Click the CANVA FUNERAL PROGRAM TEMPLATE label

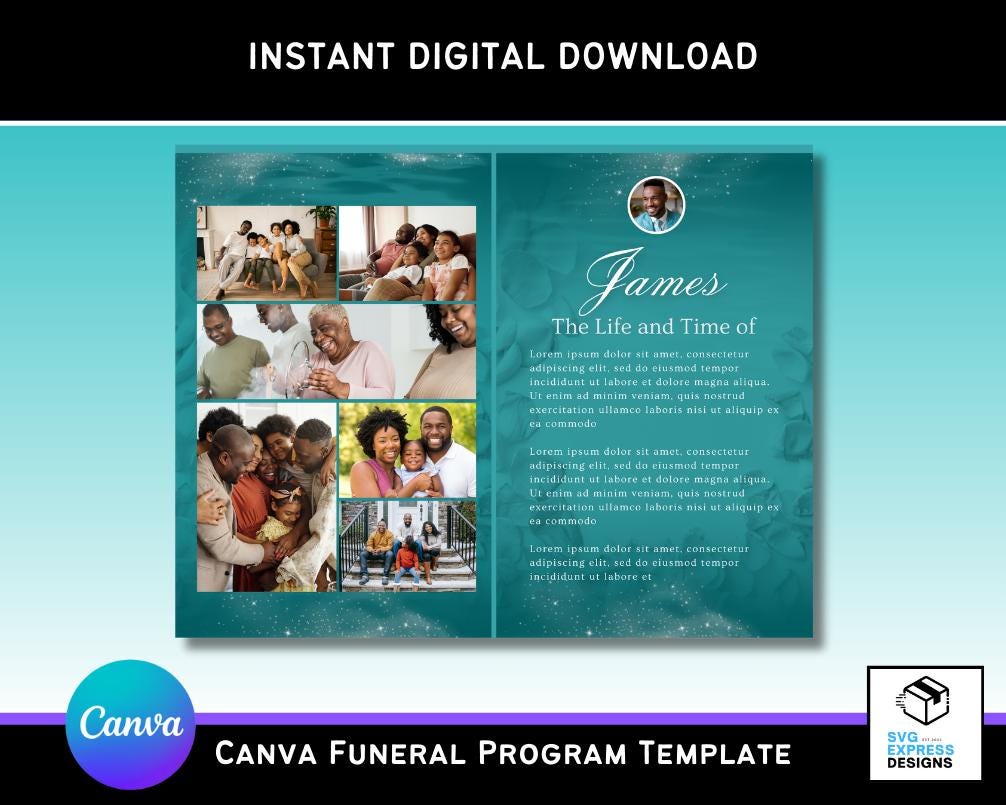click(503, 757)
